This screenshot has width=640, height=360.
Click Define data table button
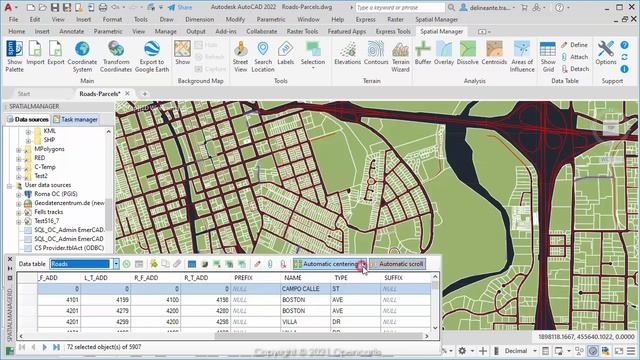(x=575, y=44)
